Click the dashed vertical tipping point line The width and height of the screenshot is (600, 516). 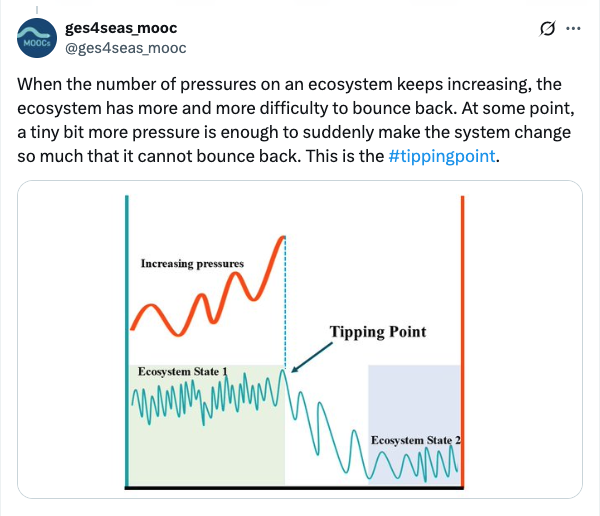(x=286, y=300)
